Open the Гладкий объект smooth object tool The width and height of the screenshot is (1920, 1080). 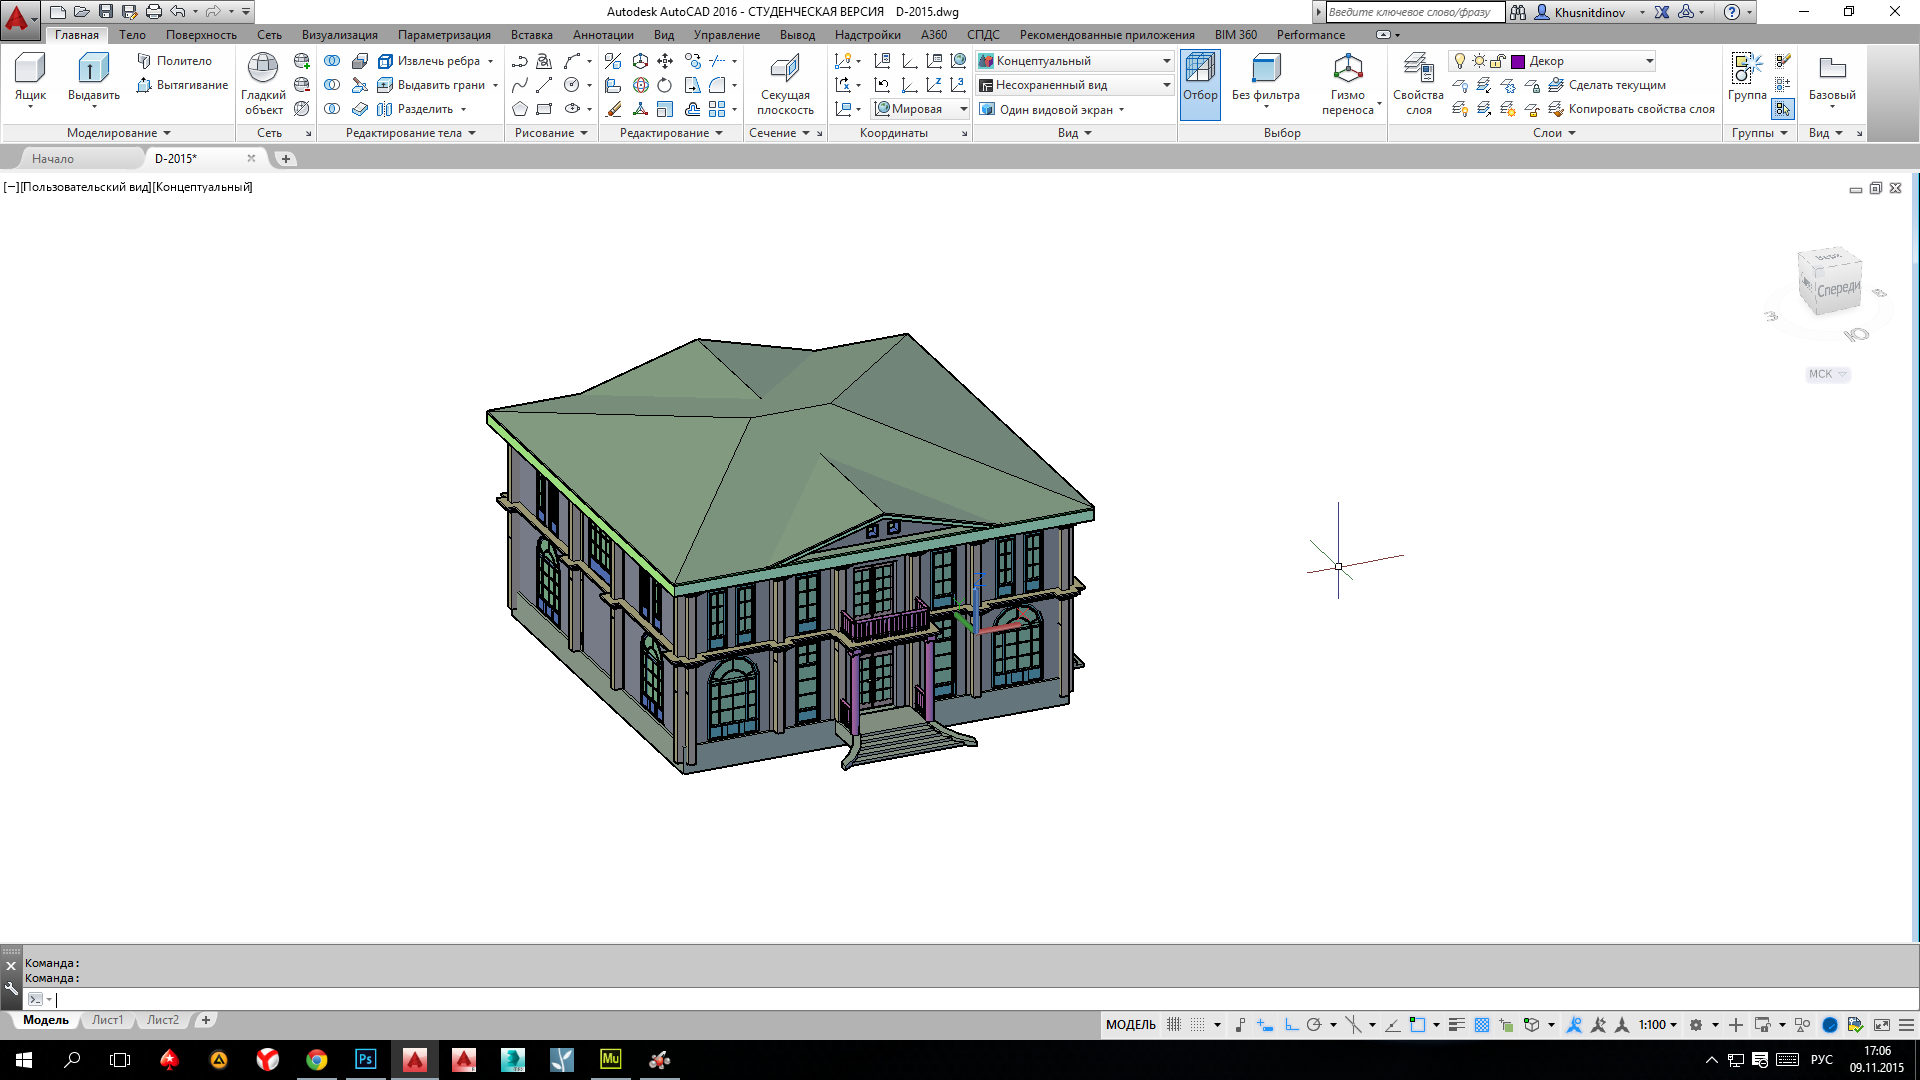[x=263, y=84]
